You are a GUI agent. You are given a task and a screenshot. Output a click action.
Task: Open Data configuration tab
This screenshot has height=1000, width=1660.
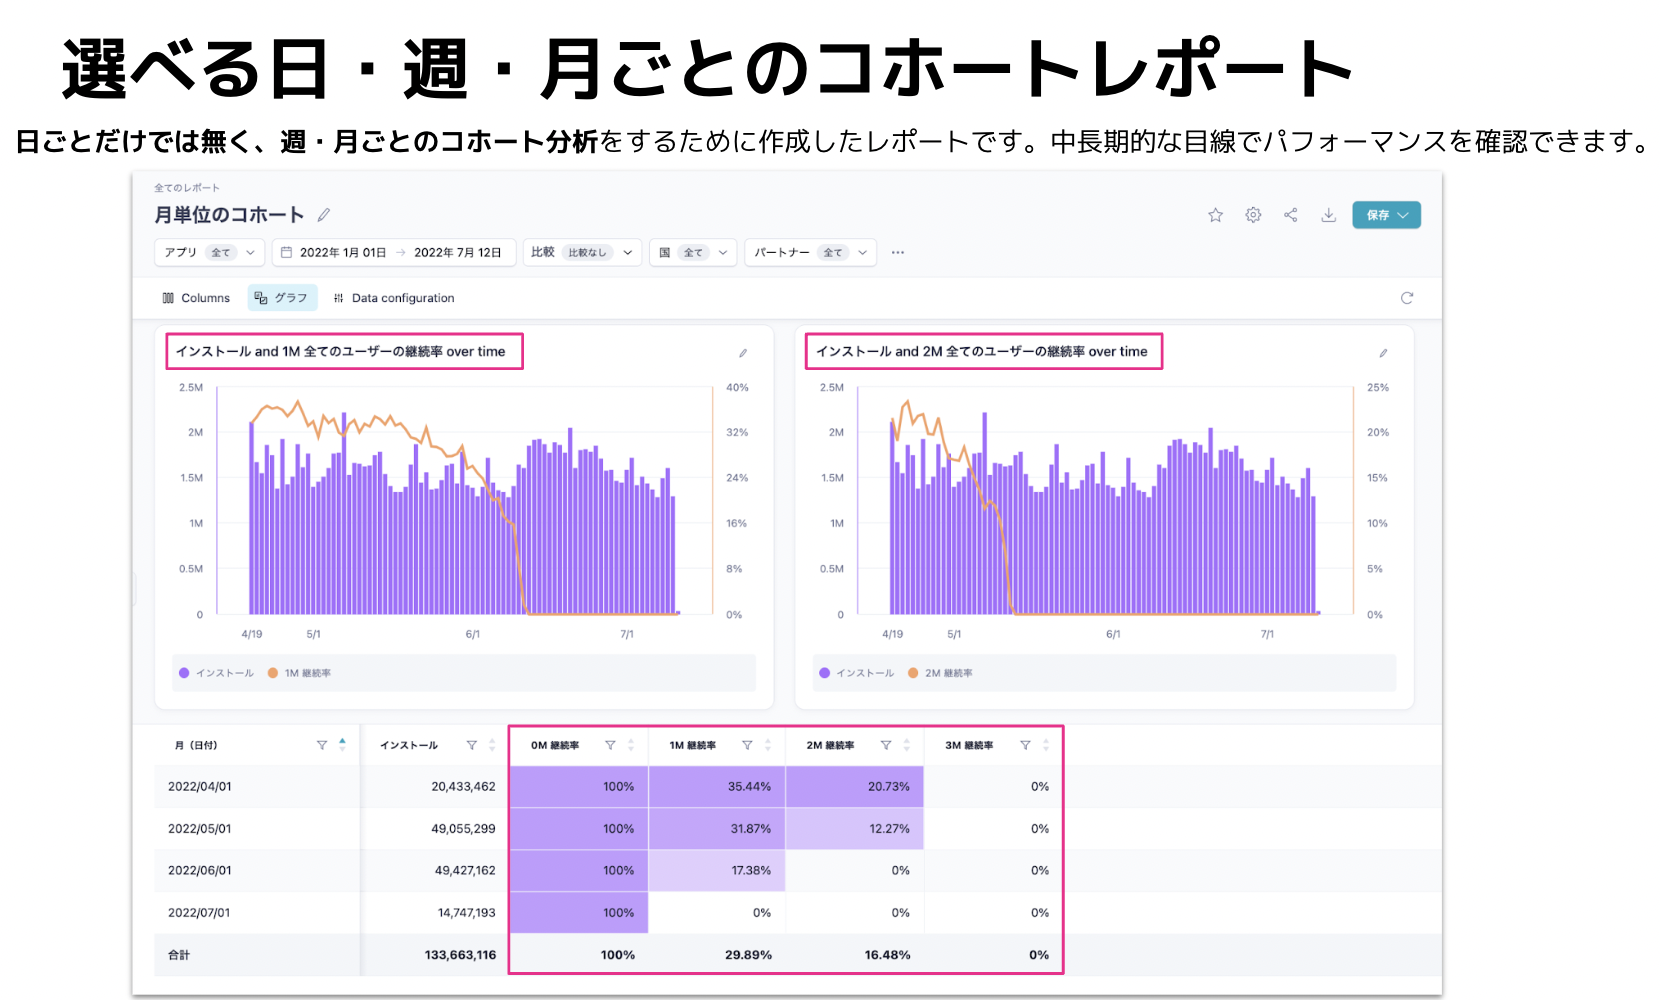click(394, 298)
